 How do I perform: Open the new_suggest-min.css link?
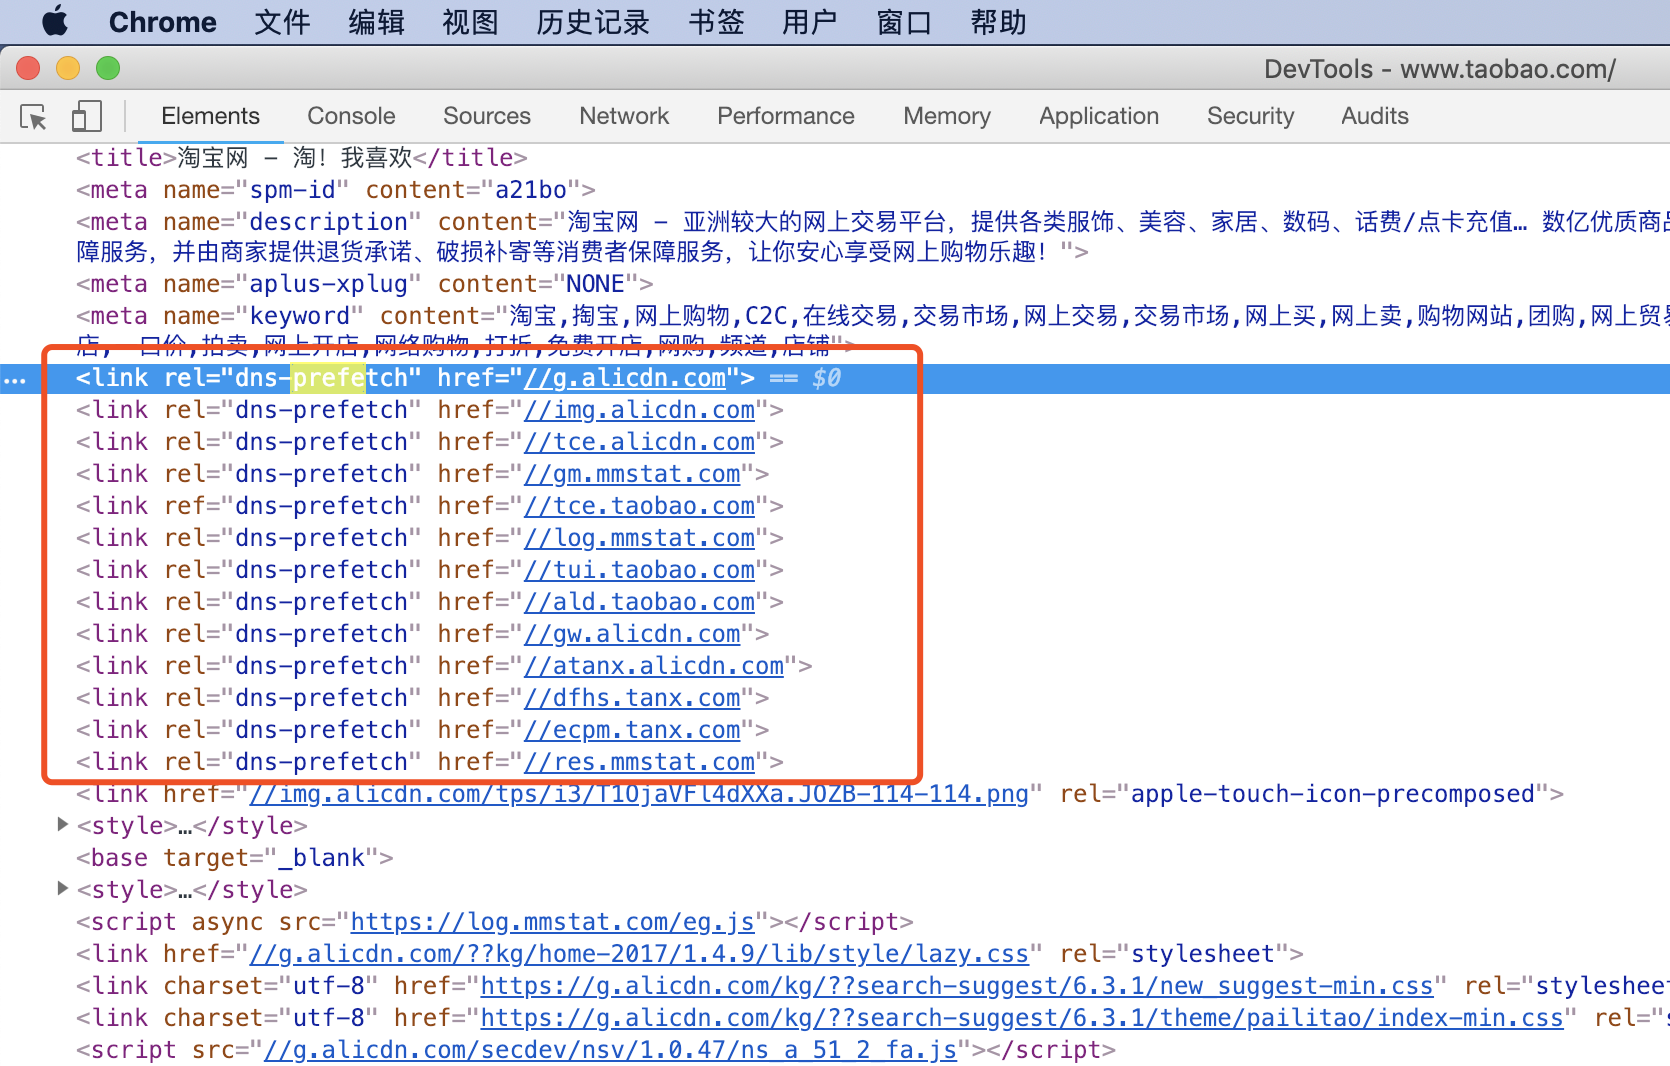(x=957, y=986)
